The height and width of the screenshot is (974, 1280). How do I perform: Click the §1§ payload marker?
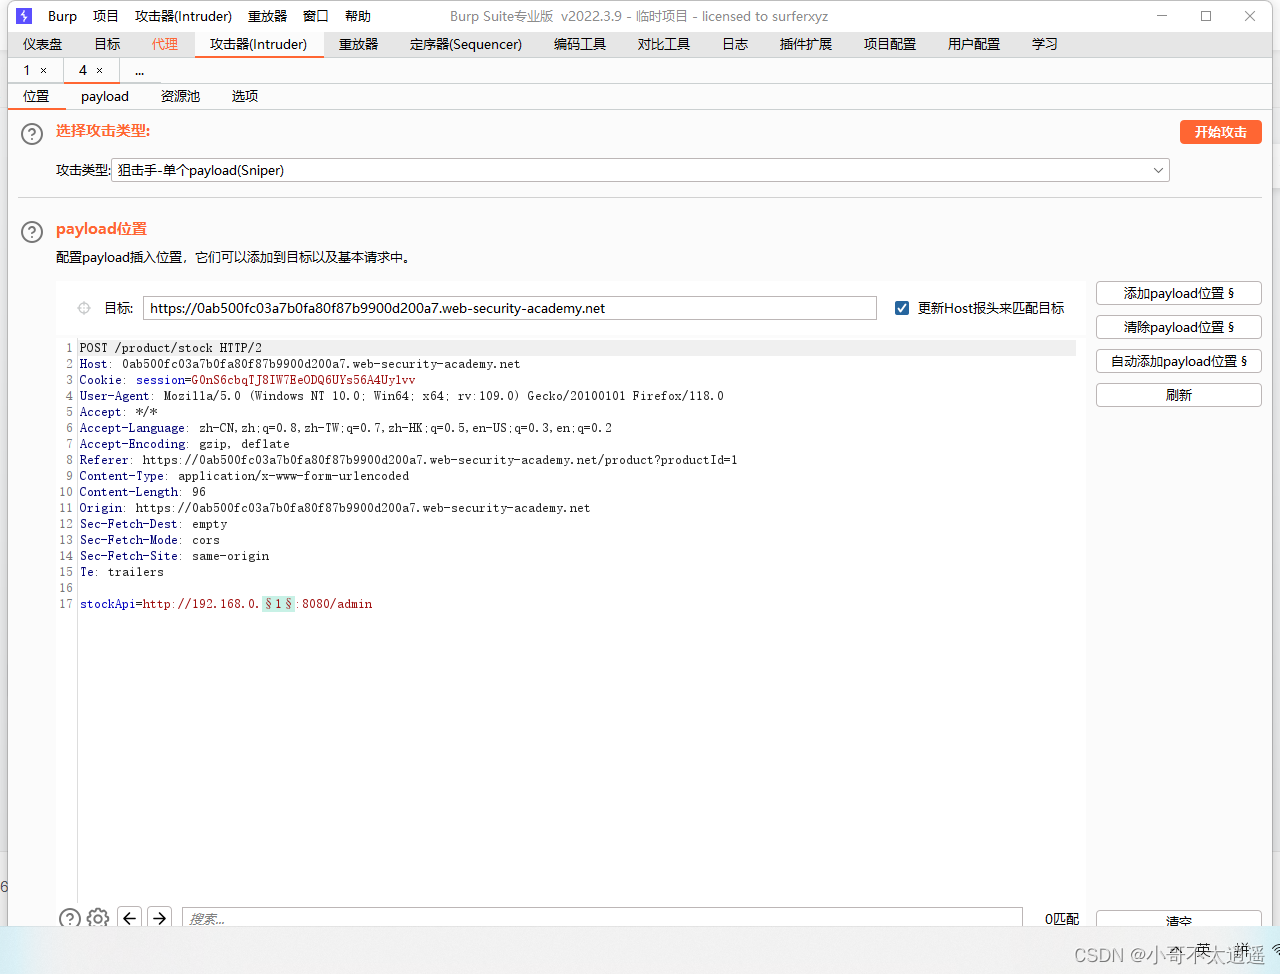pos(278,604)
